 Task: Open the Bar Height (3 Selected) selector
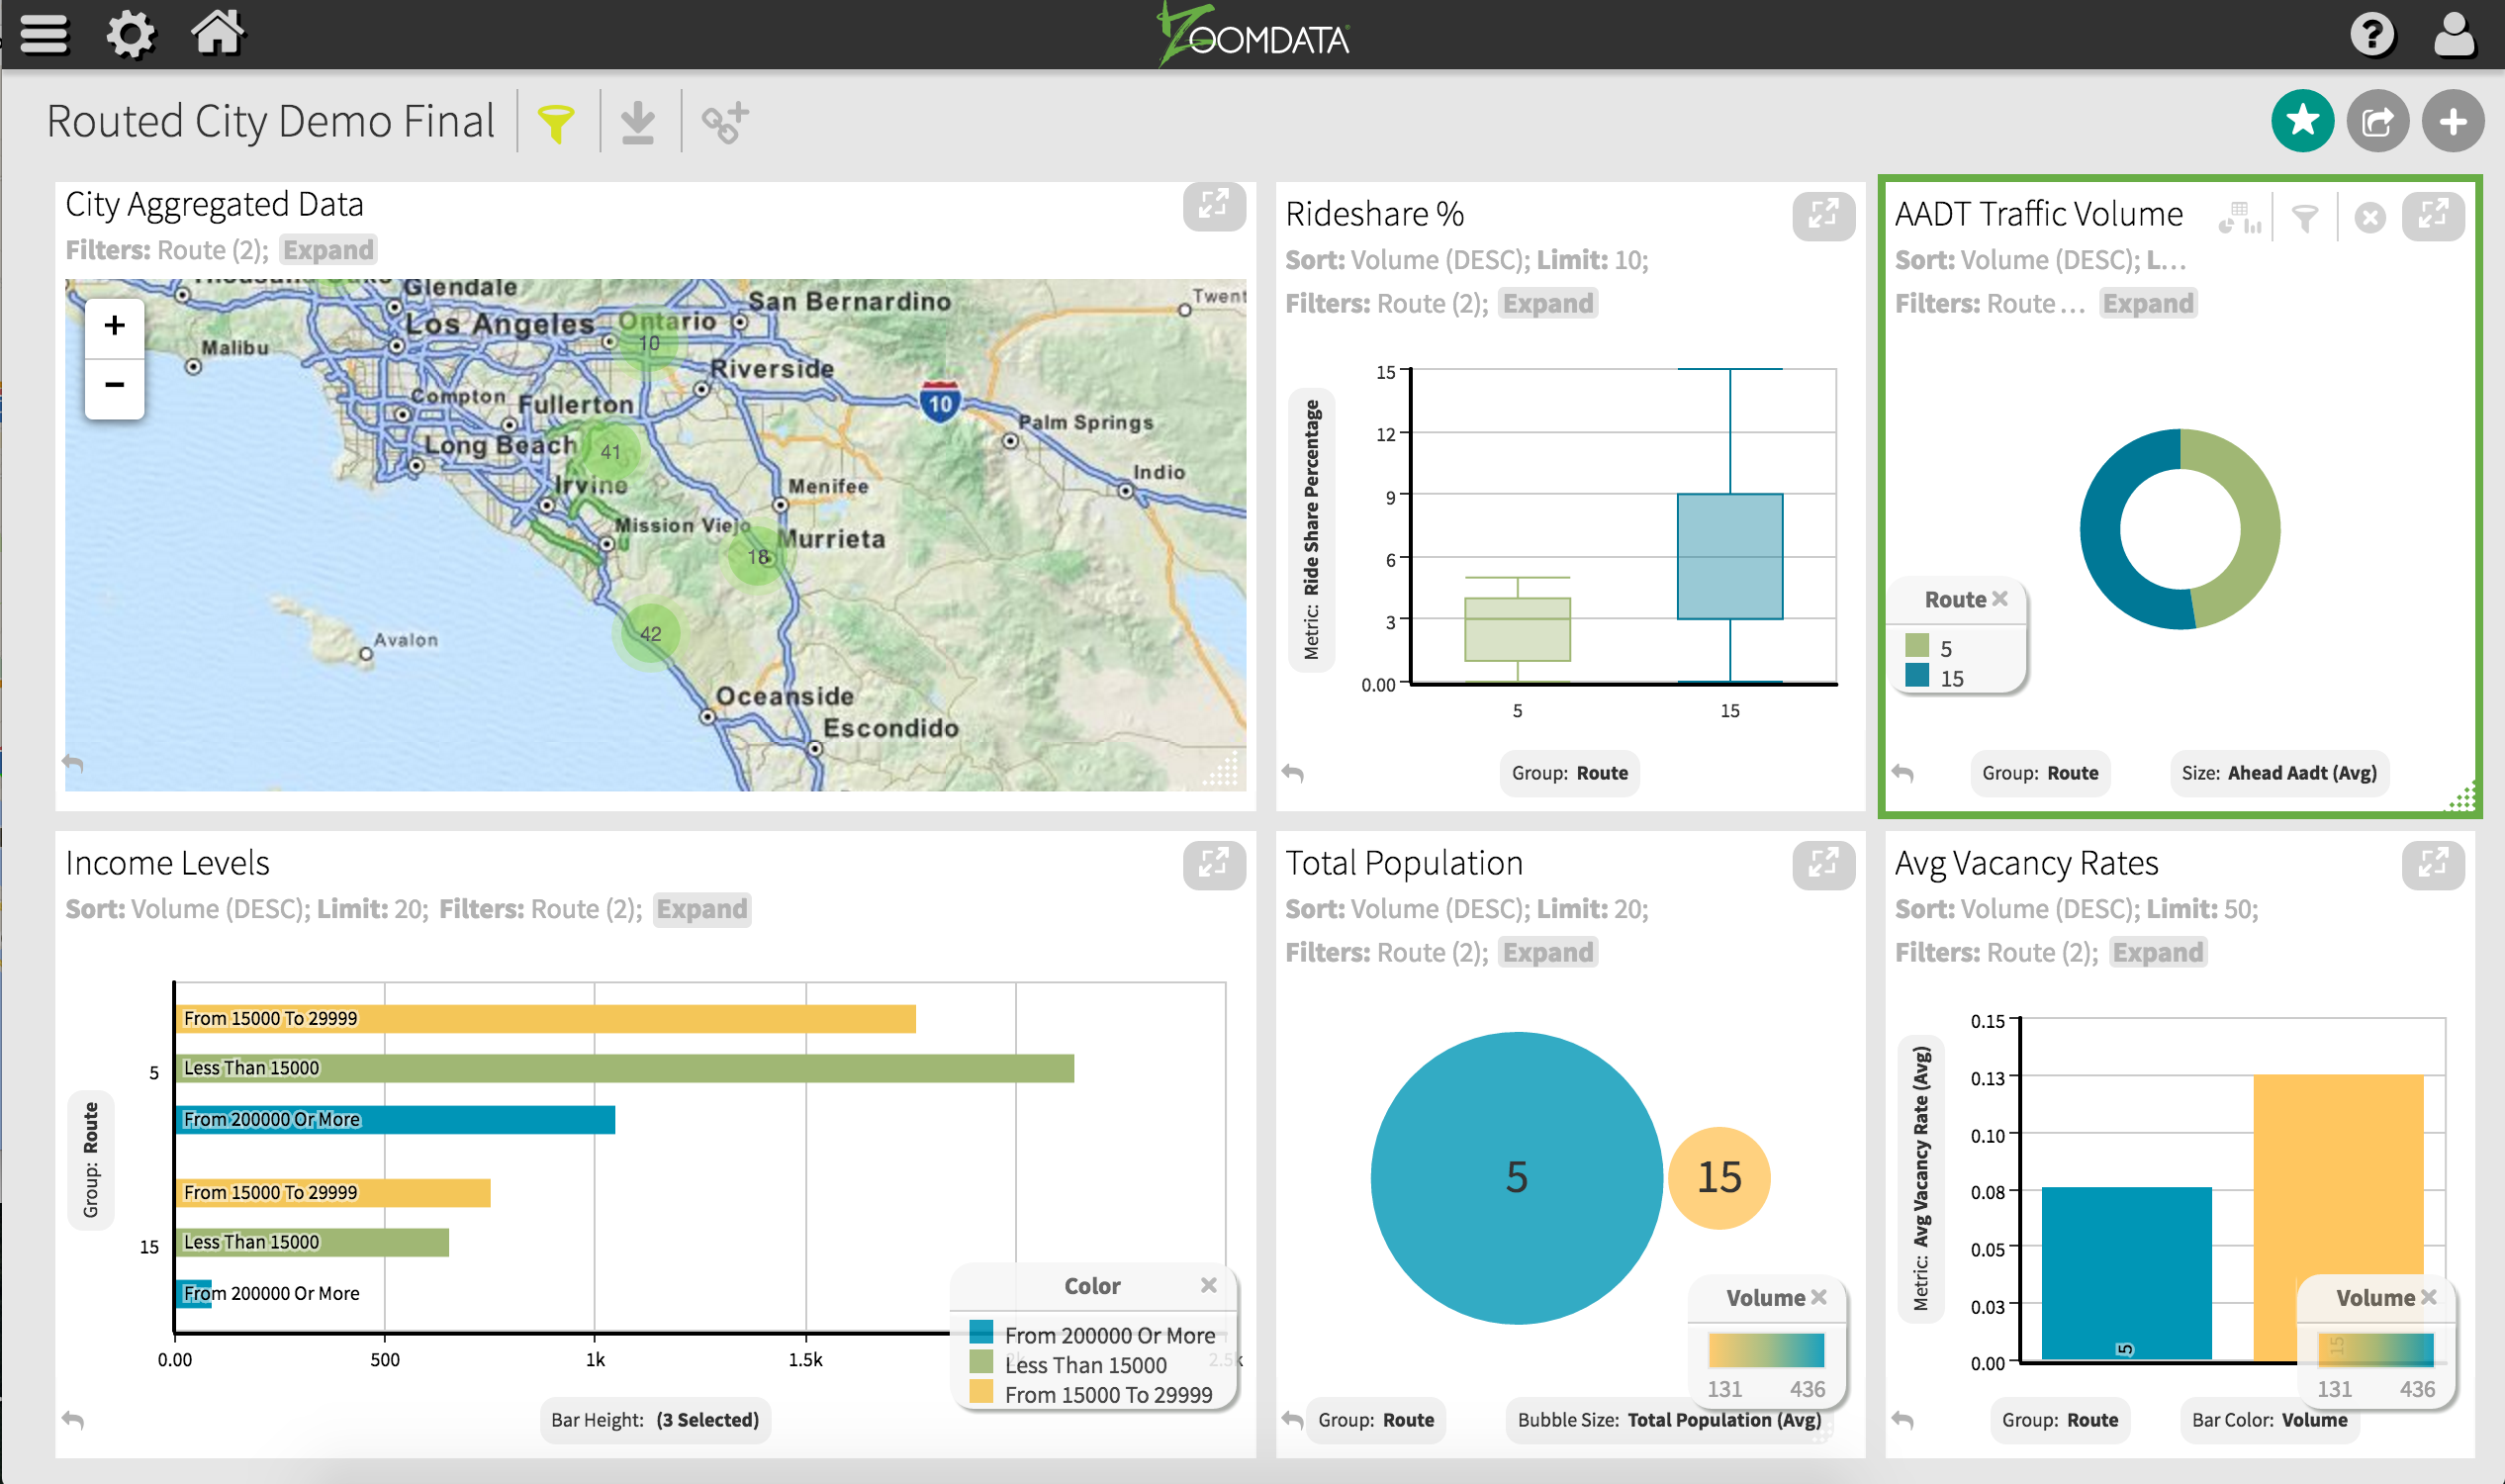pos(655,1420)
